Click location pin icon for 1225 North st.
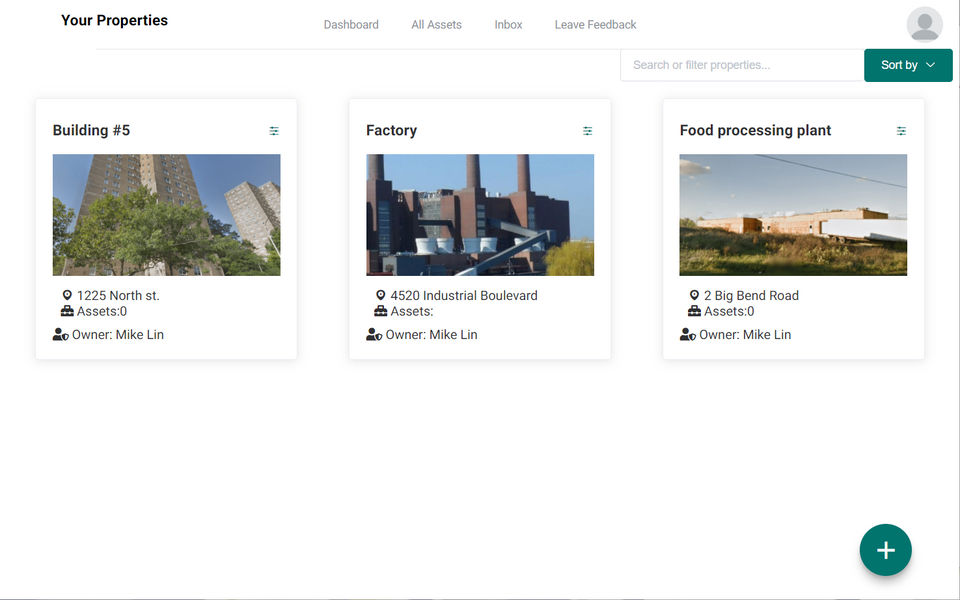The height and width of the screenshot is (600, 960). coord(67,296)
